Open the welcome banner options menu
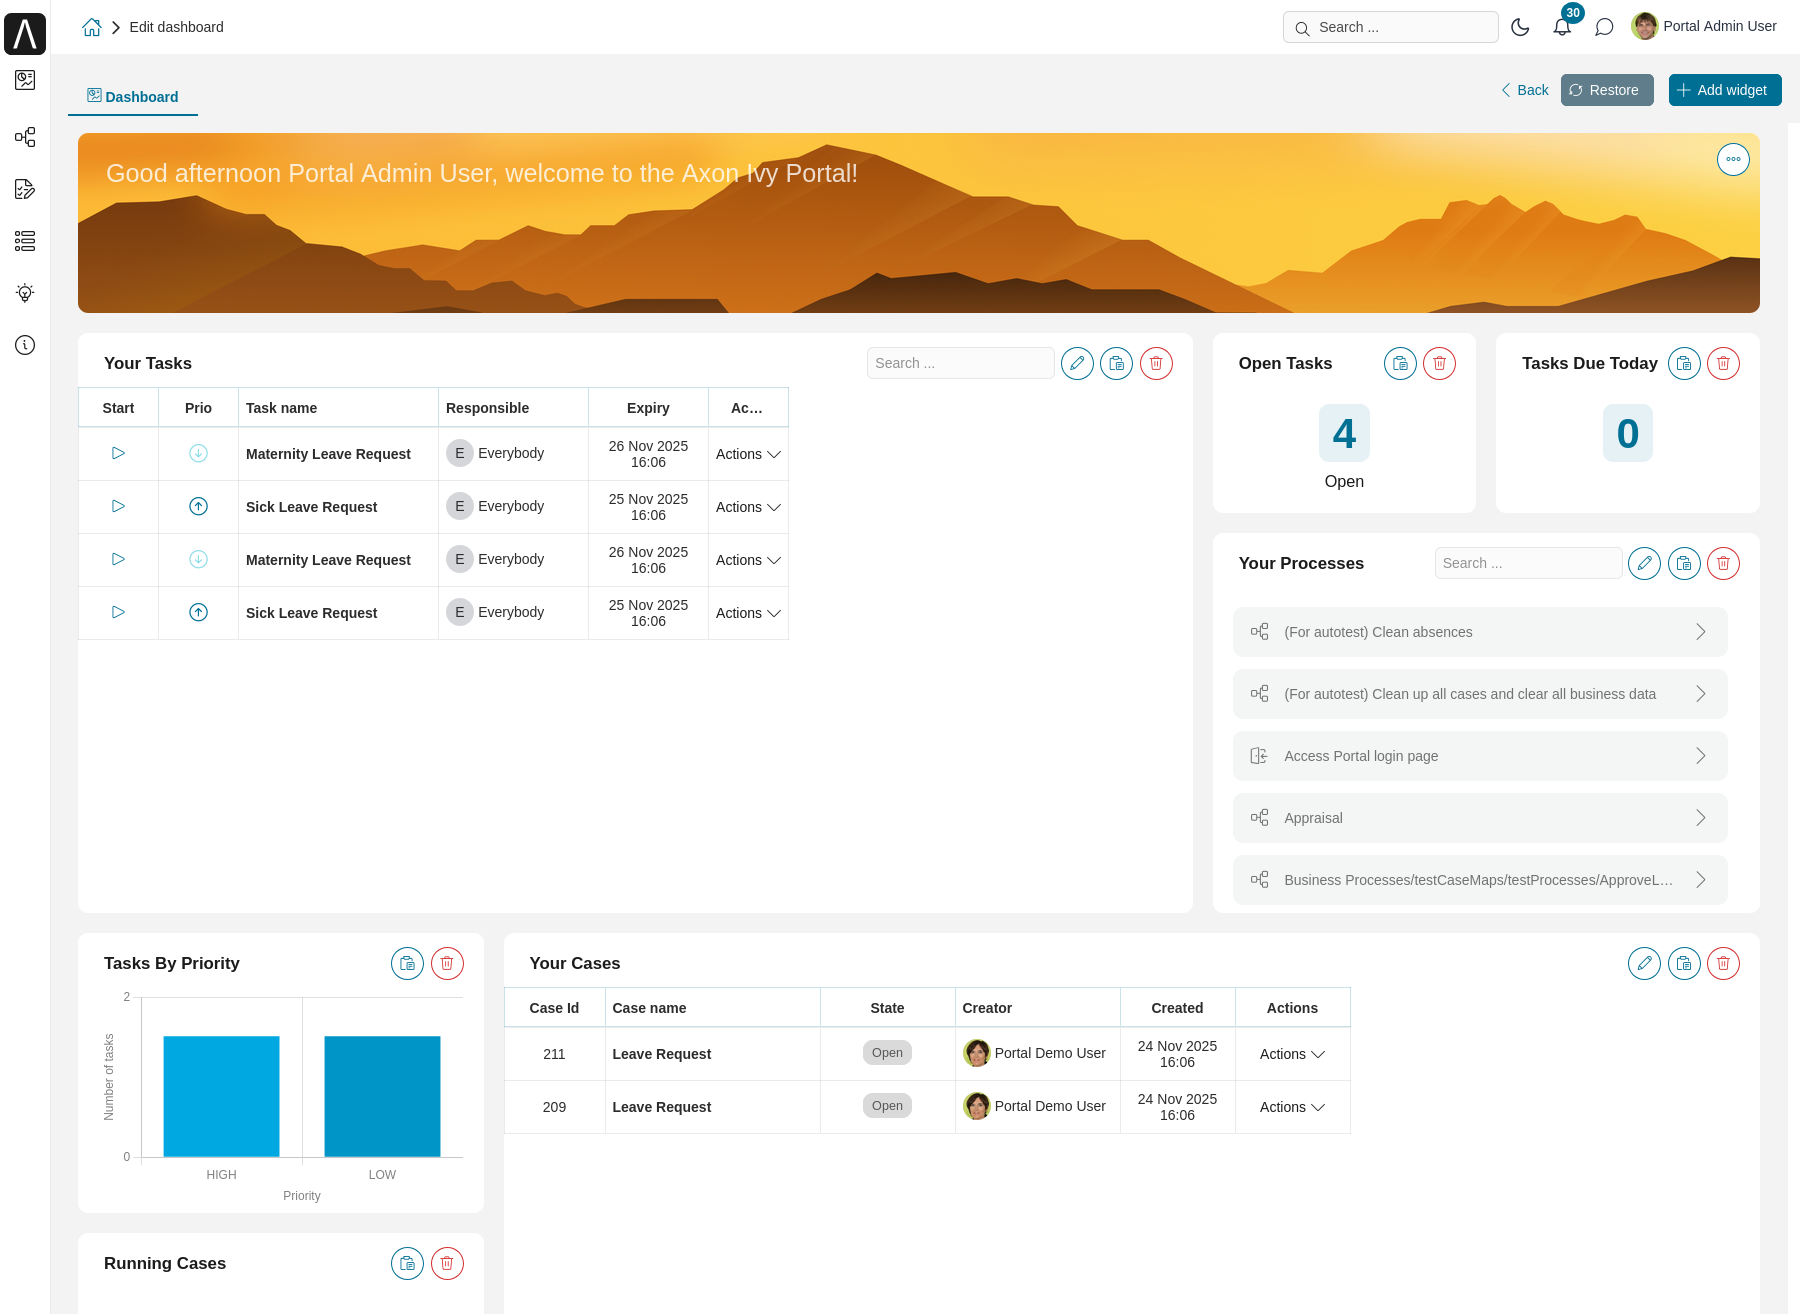The height and width of the screenshot is (1314, 1800). (x=1733, y=159)
